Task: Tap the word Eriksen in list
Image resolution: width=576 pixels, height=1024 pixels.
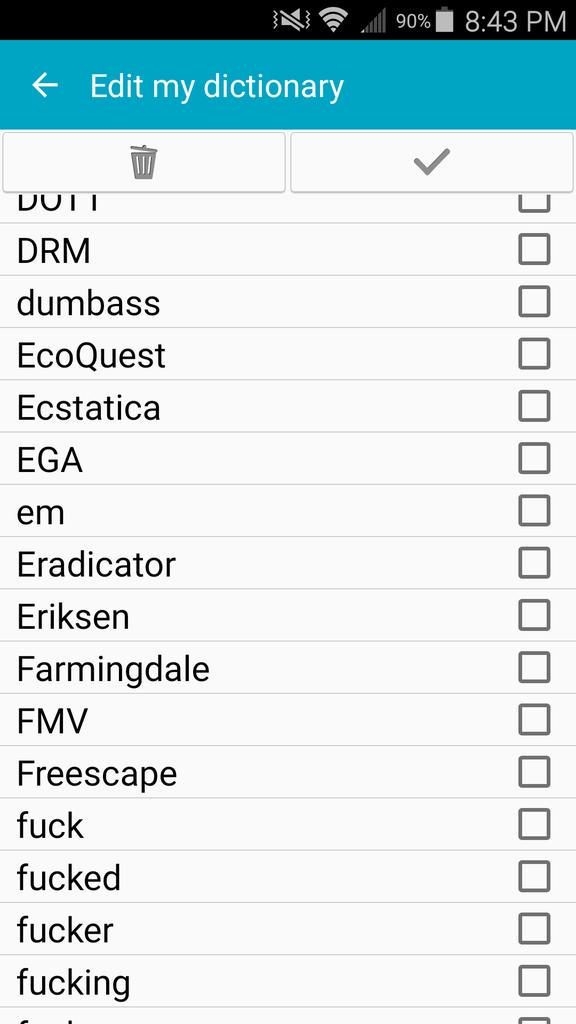Action: click(x=73, y=617)
